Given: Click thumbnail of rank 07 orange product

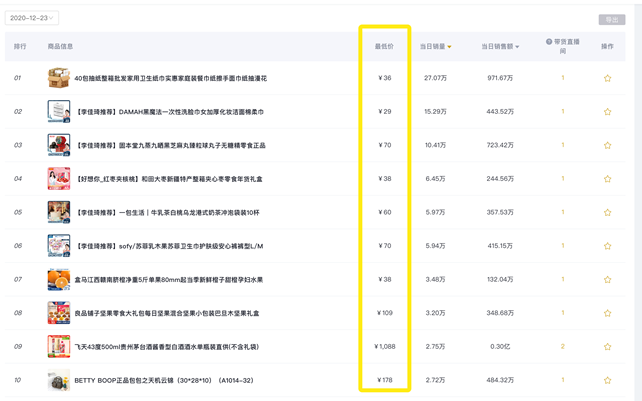Looking at the screenshot, I should tap(58, 280).
